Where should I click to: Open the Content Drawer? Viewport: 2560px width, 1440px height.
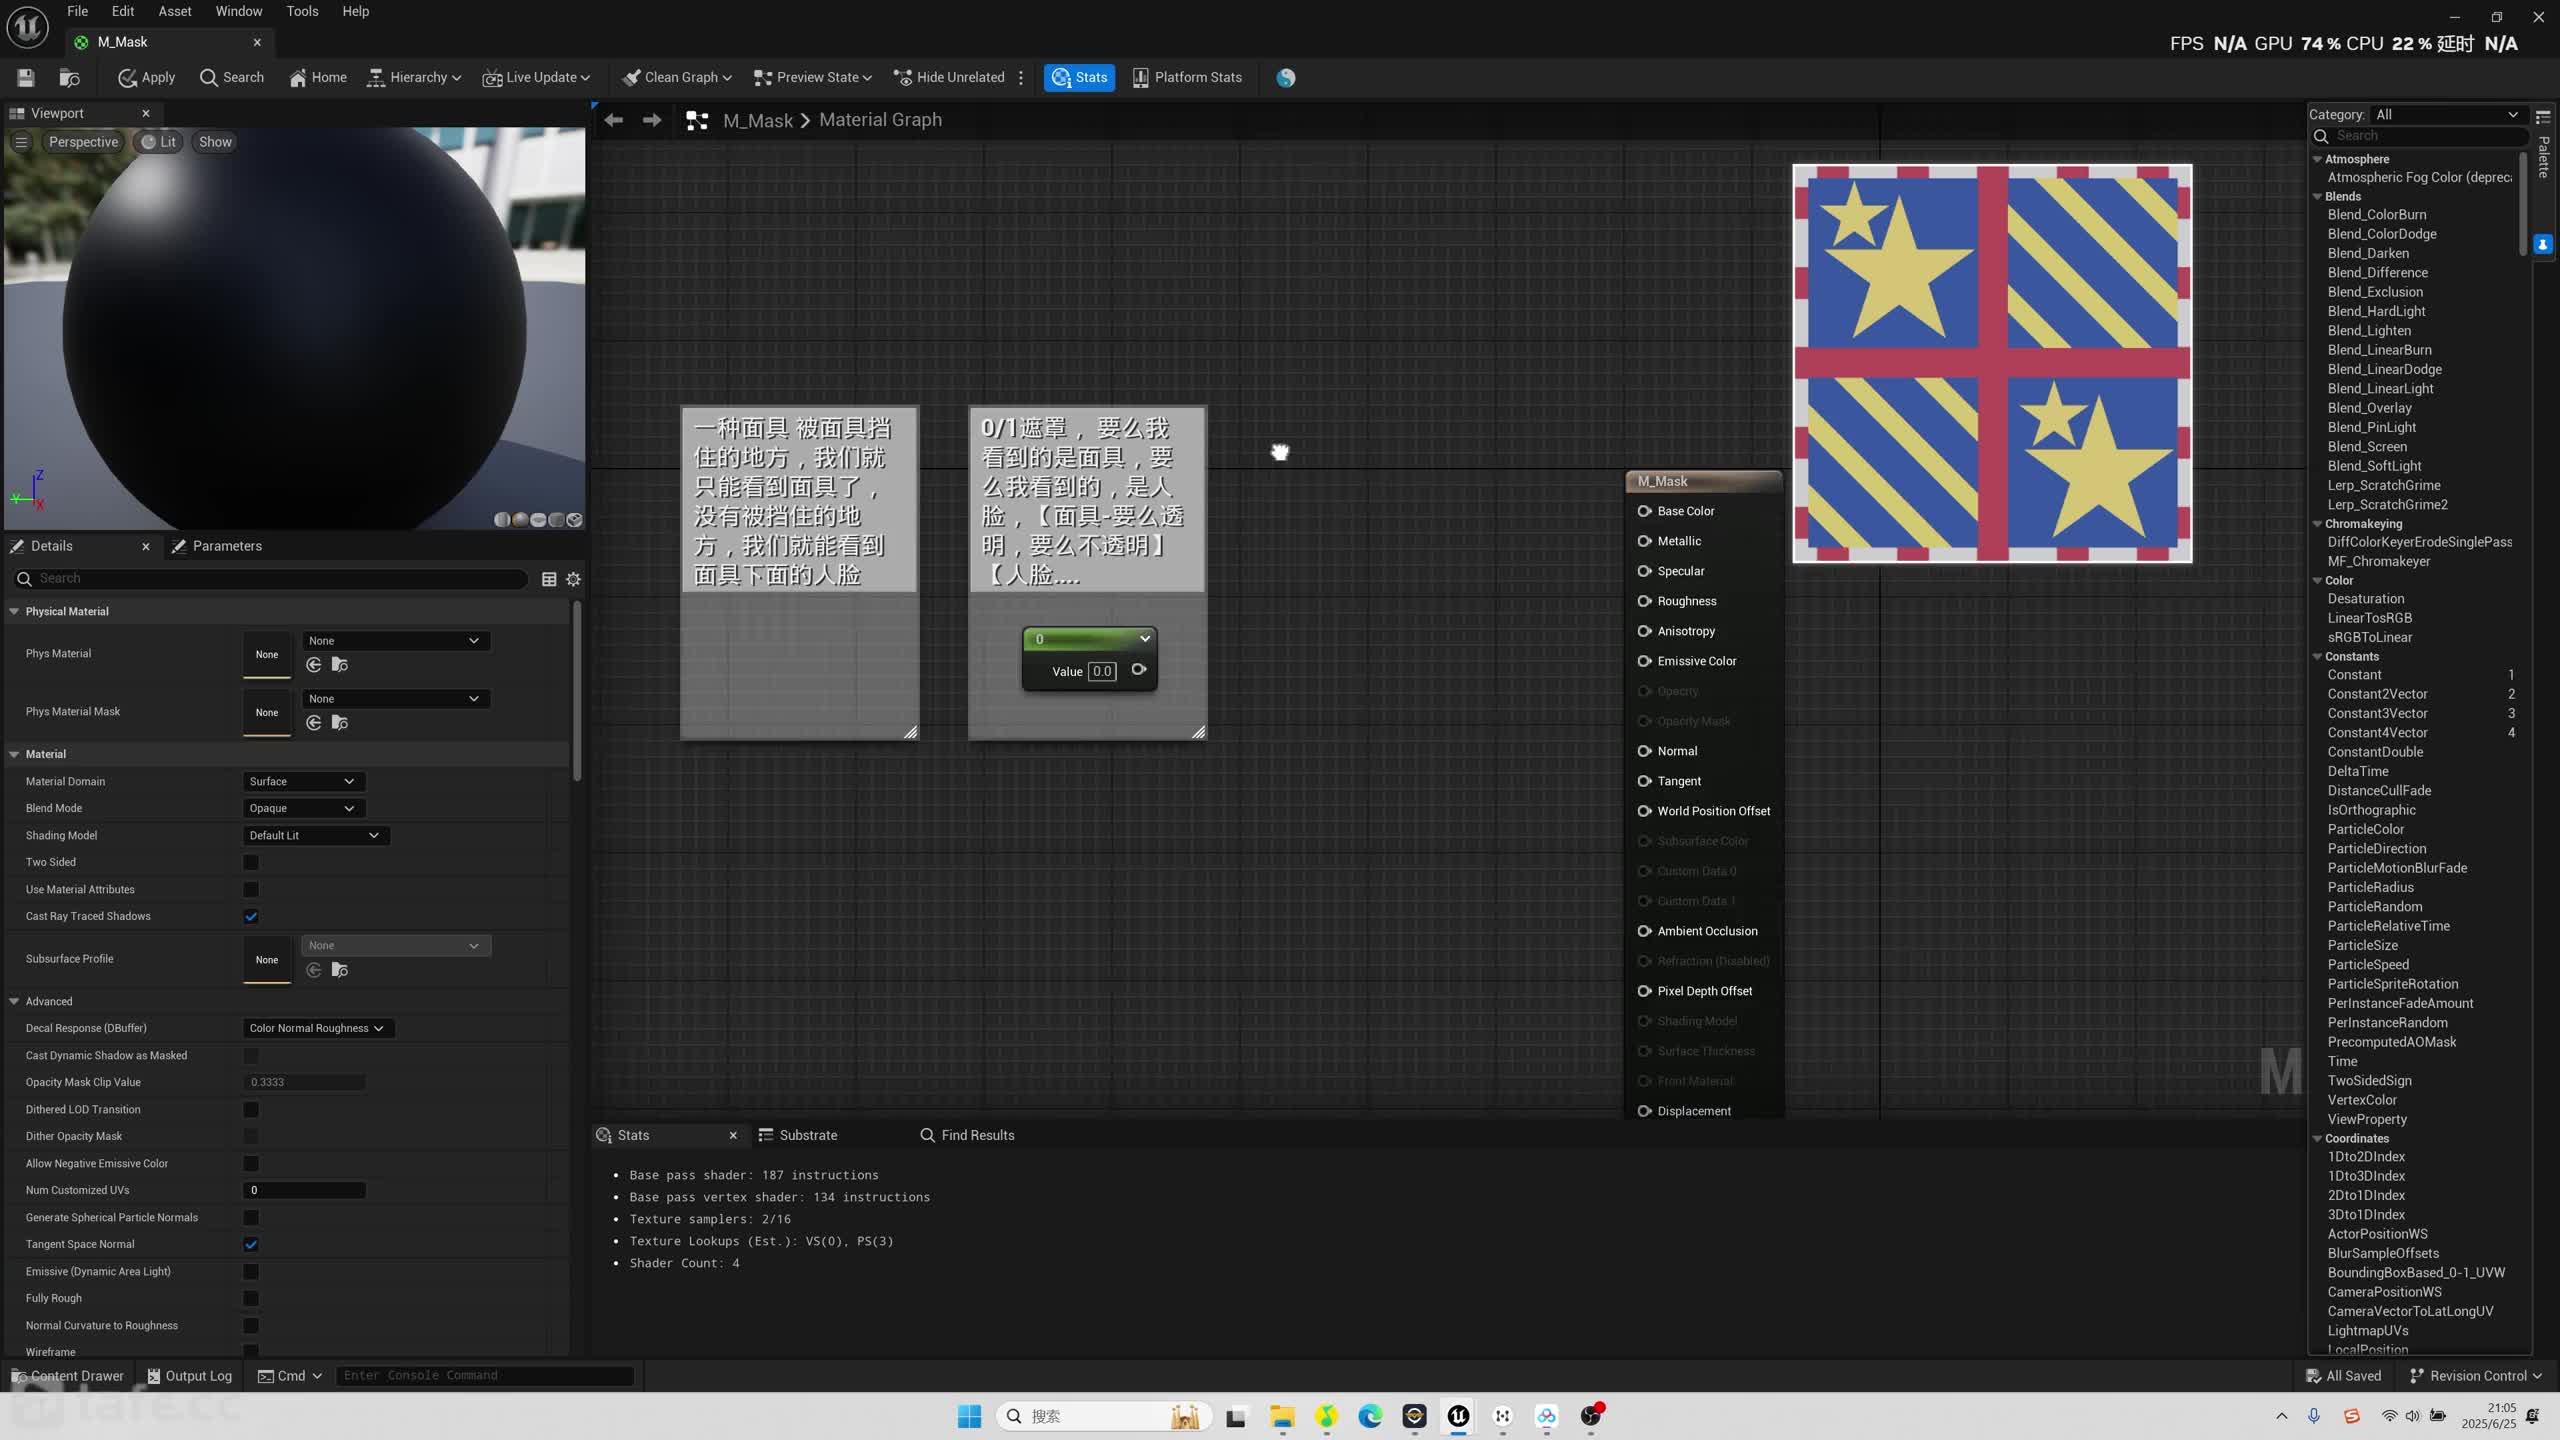coord(67,1376)
